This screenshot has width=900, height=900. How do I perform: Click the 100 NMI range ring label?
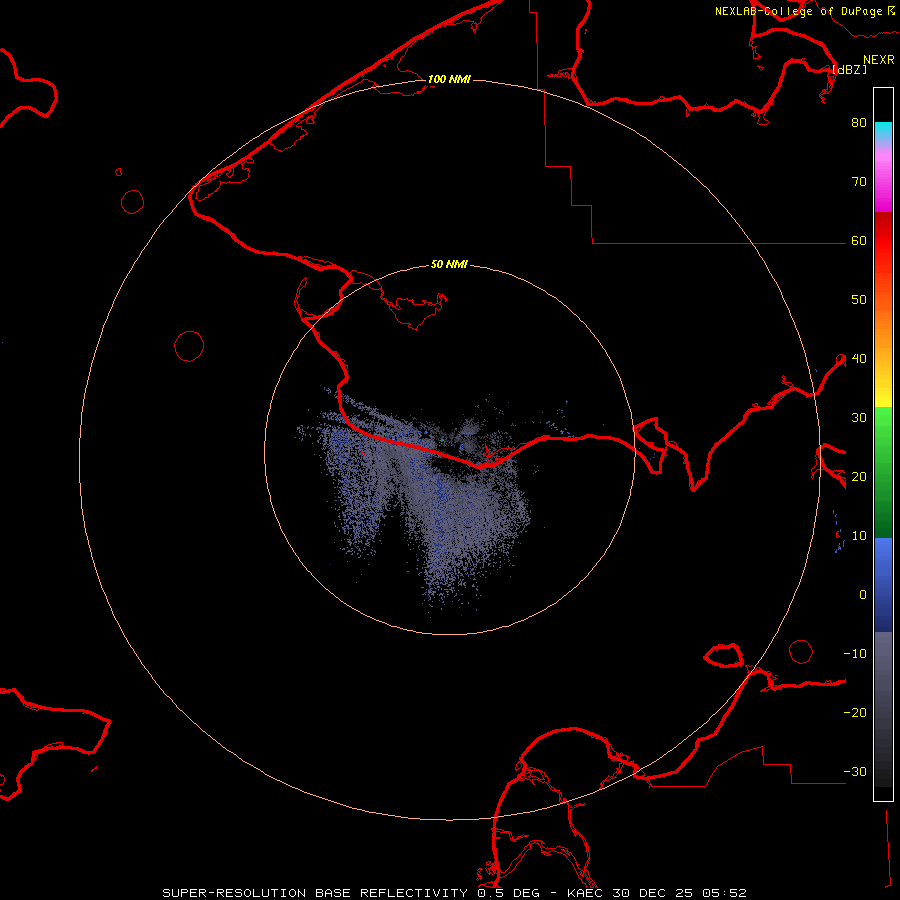tap(449, 79)
